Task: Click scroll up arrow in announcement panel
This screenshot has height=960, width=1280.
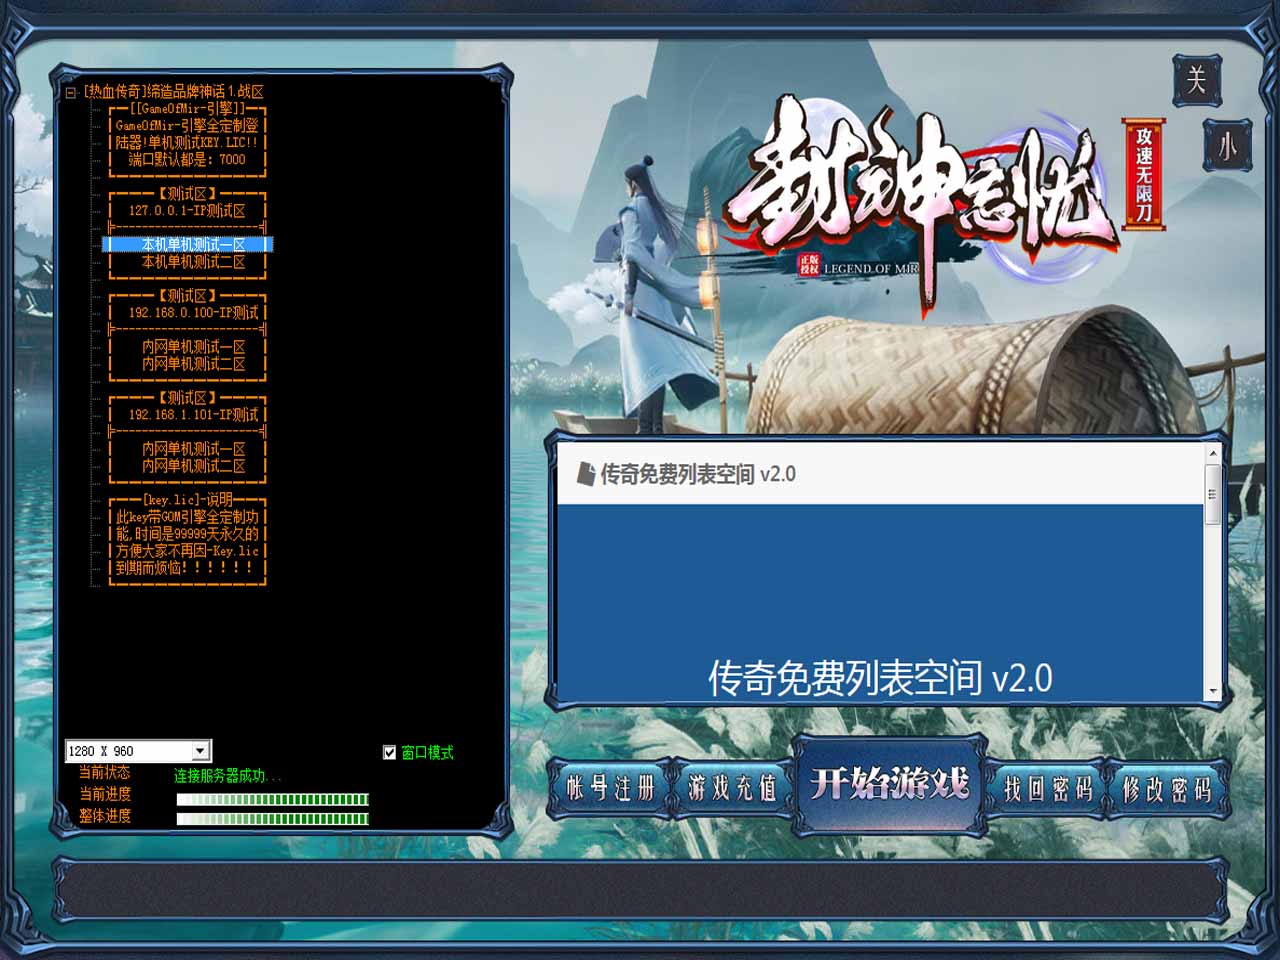Action: (1213, 454)
